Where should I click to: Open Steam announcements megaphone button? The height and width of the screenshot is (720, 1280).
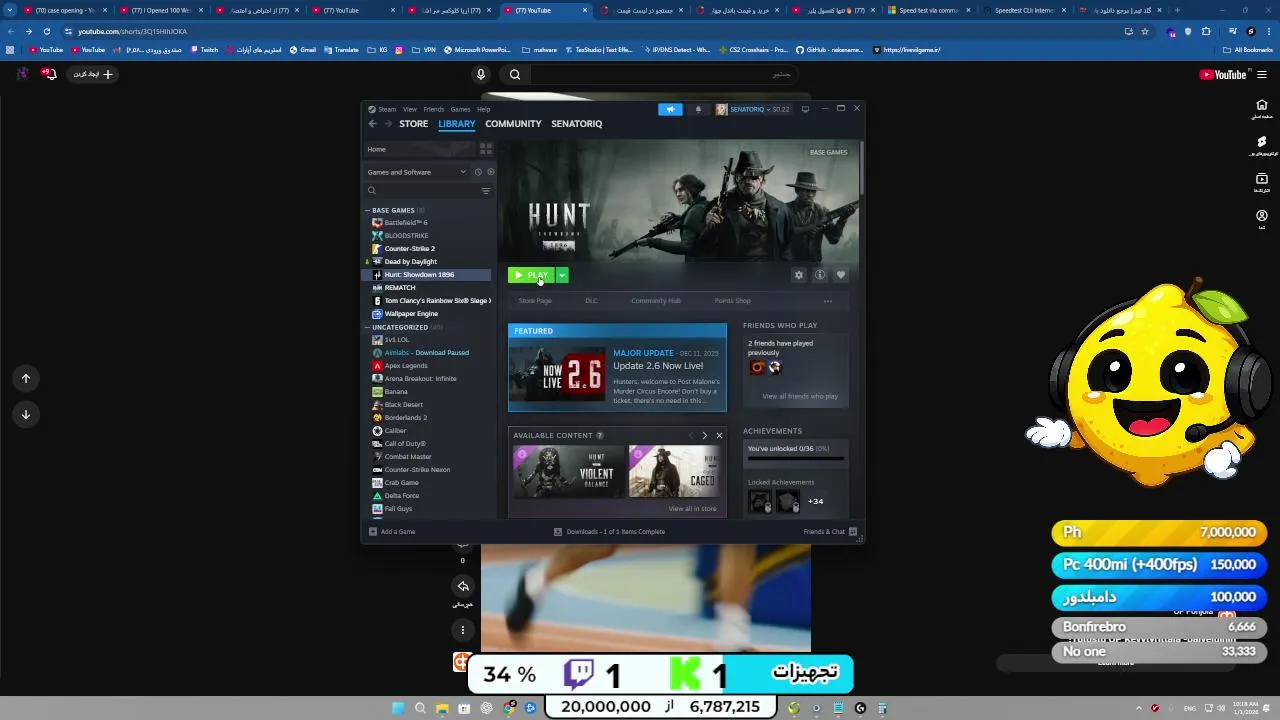click(x=670, y=109)
